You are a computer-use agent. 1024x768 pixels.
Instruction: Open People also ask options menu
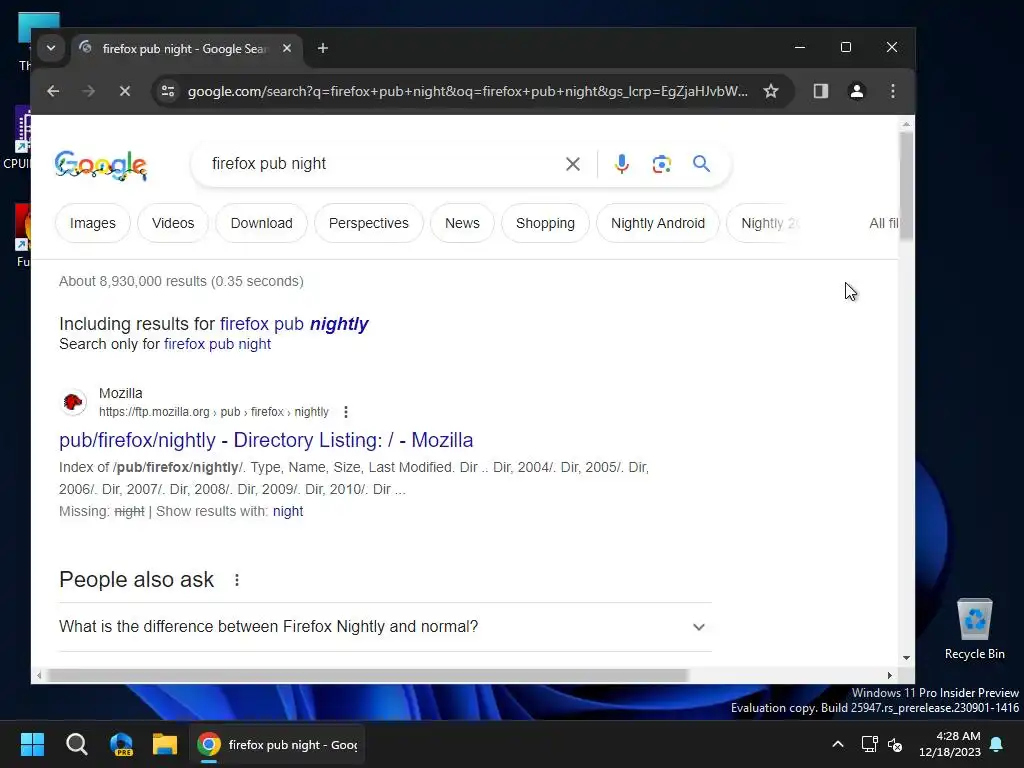[237, 580]
